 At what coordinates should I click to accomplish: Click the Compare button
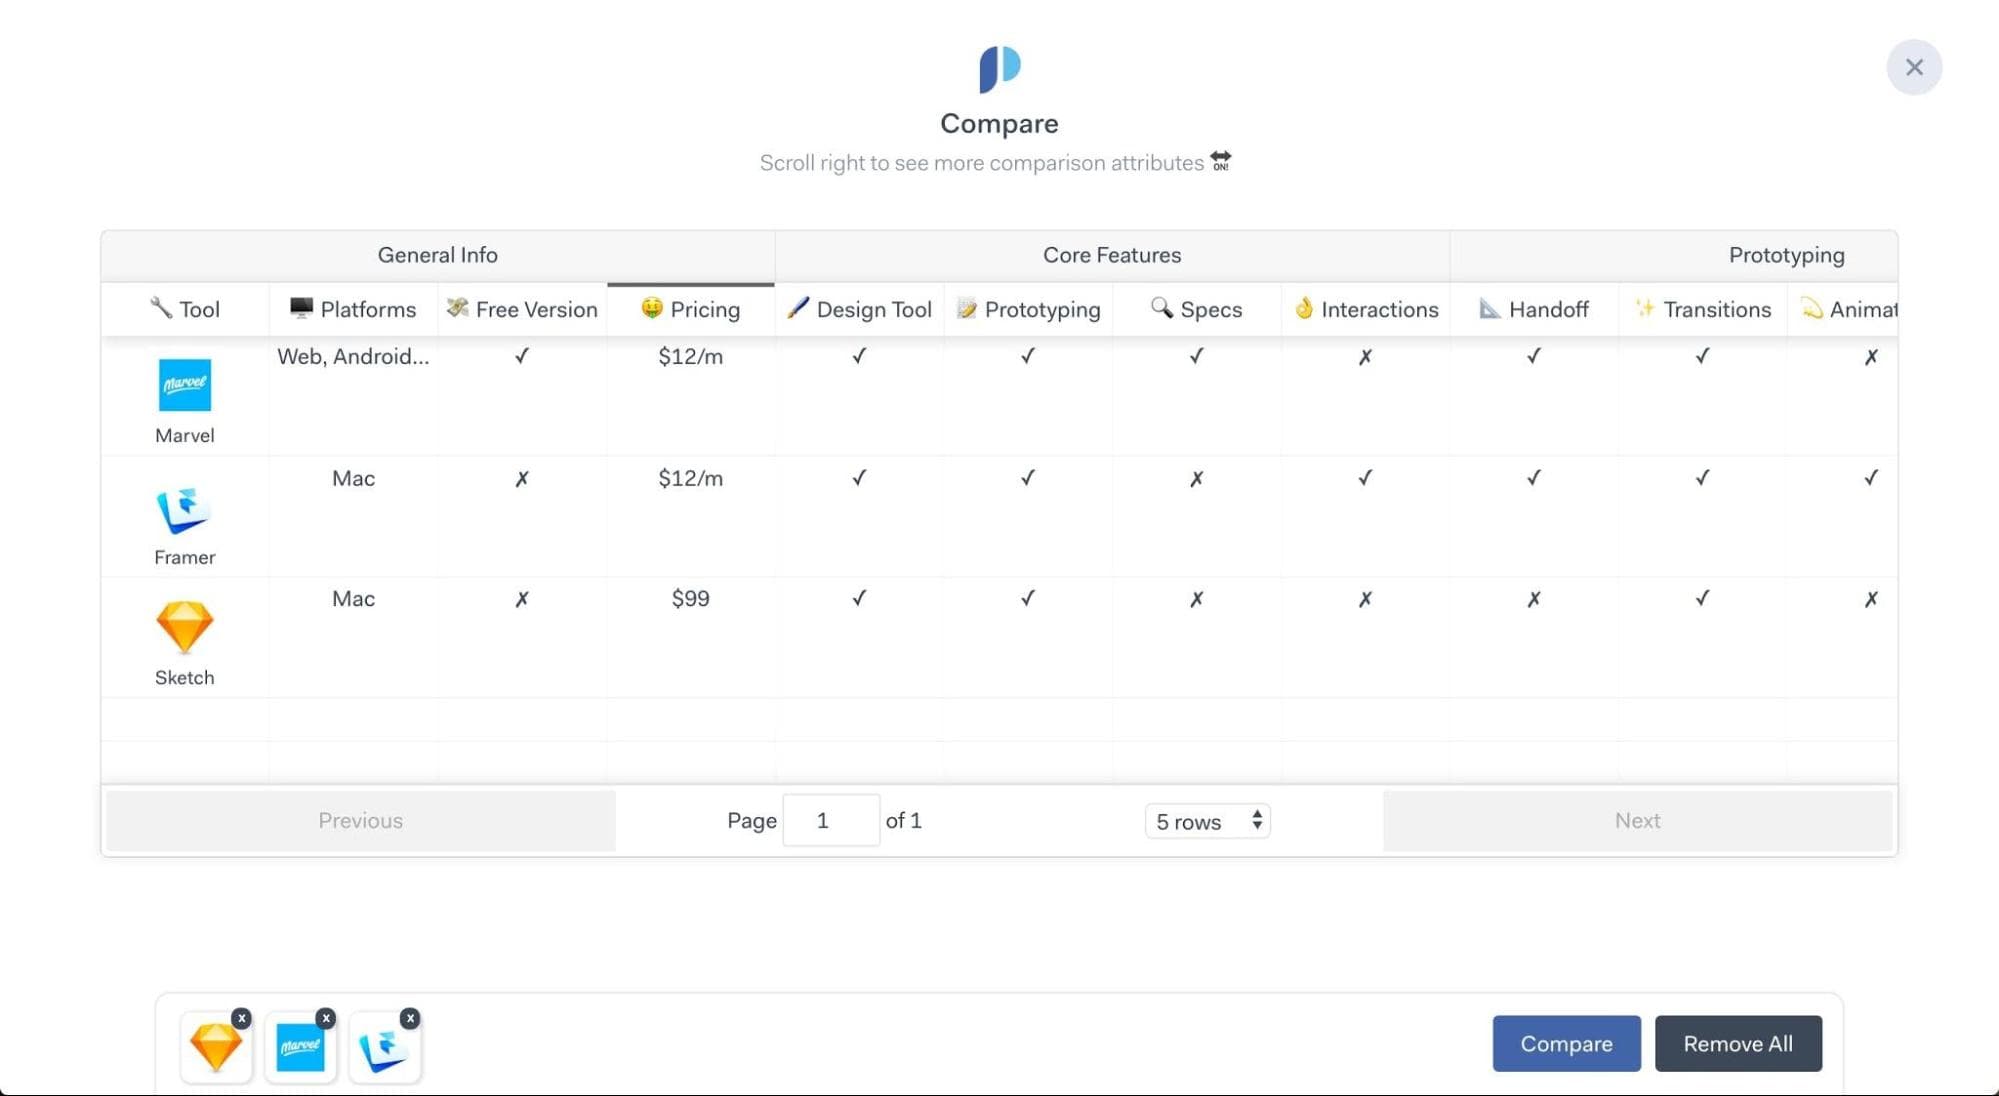(x=1566, y=1042)
